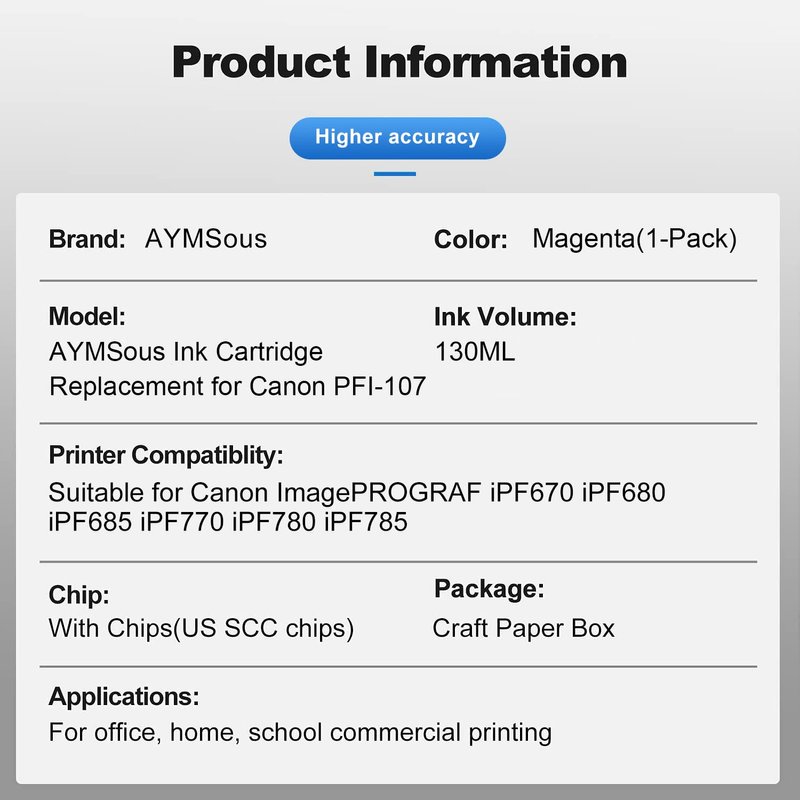Select the "Model:" label
Viewport: 800px width, 800px height.
click(x=87, y=318)
